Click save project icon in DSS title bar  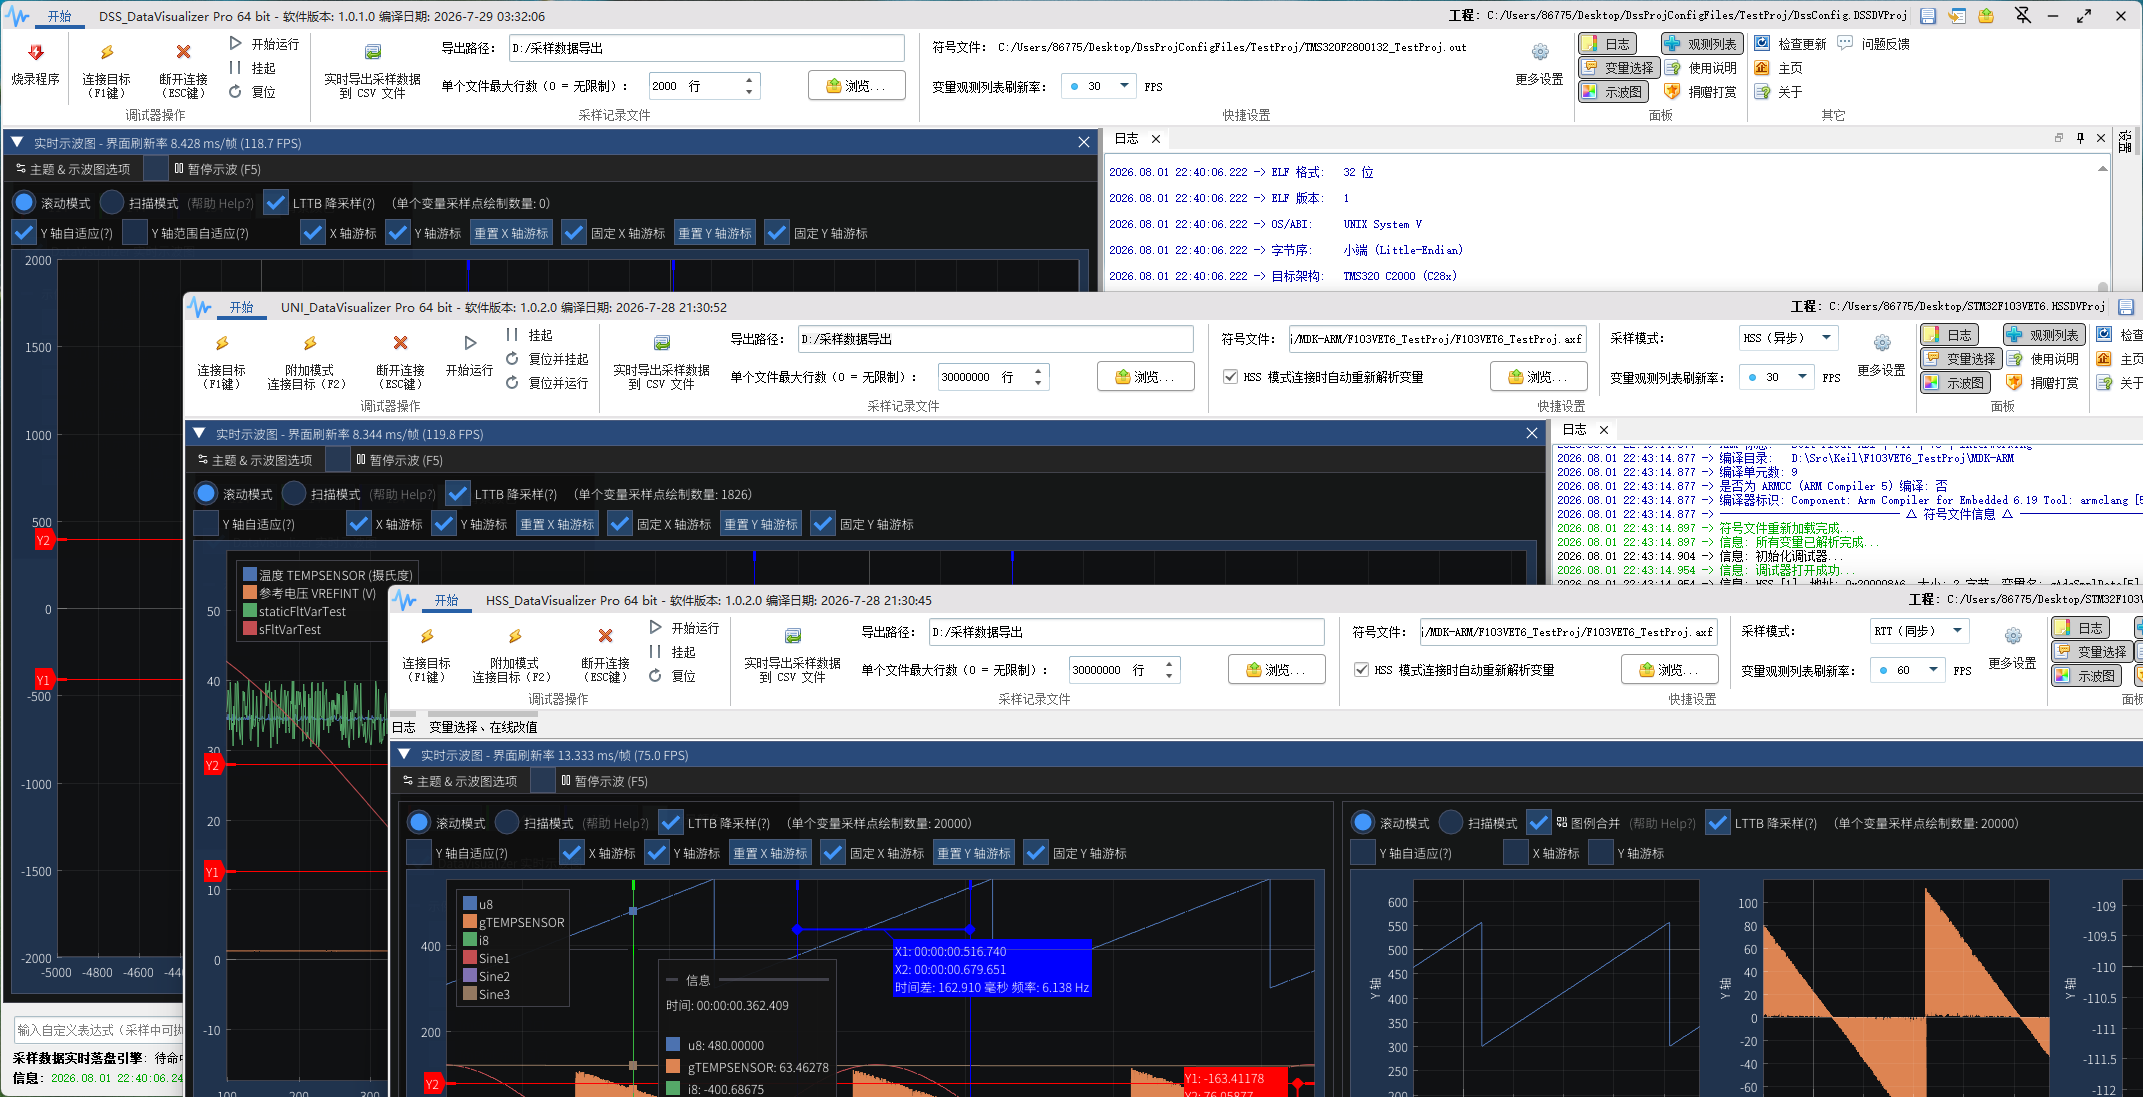pos(1928,16)
